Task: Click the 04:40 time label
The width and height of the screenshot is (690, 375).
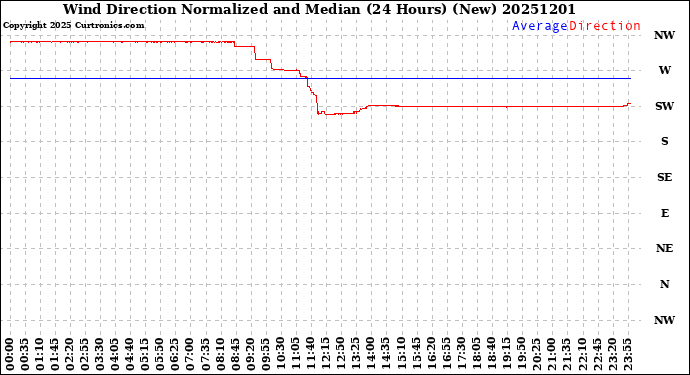Action: [130, 354]
